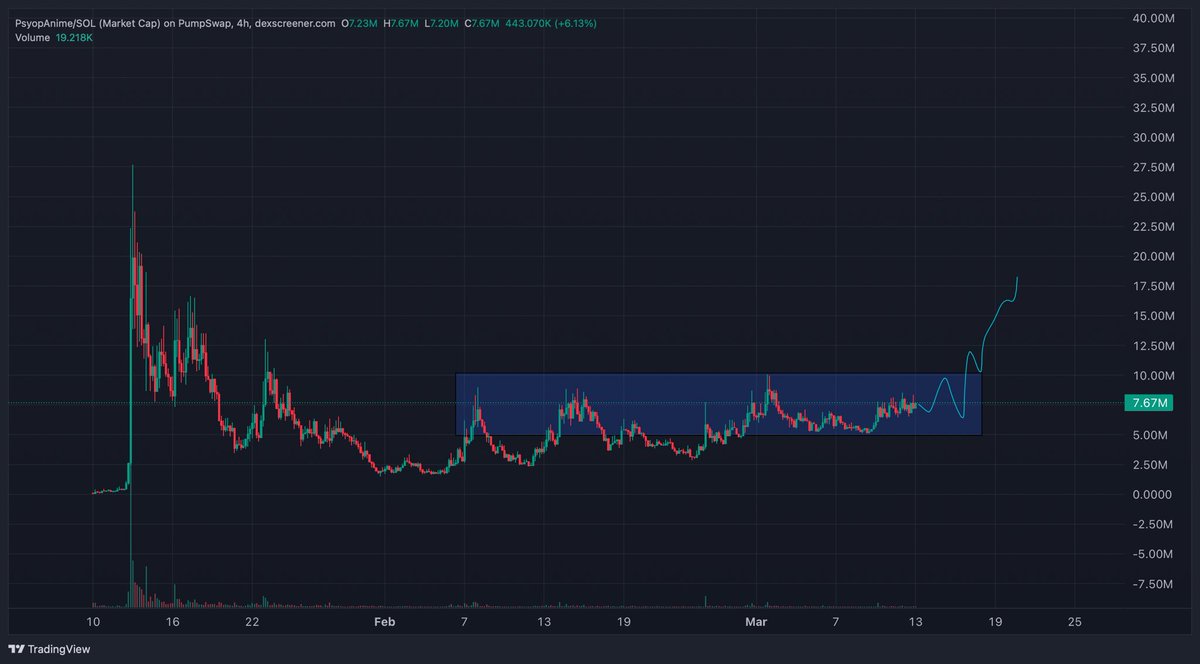
Task: Click the 35.00M price axis label
Action: coord(1153,78)
